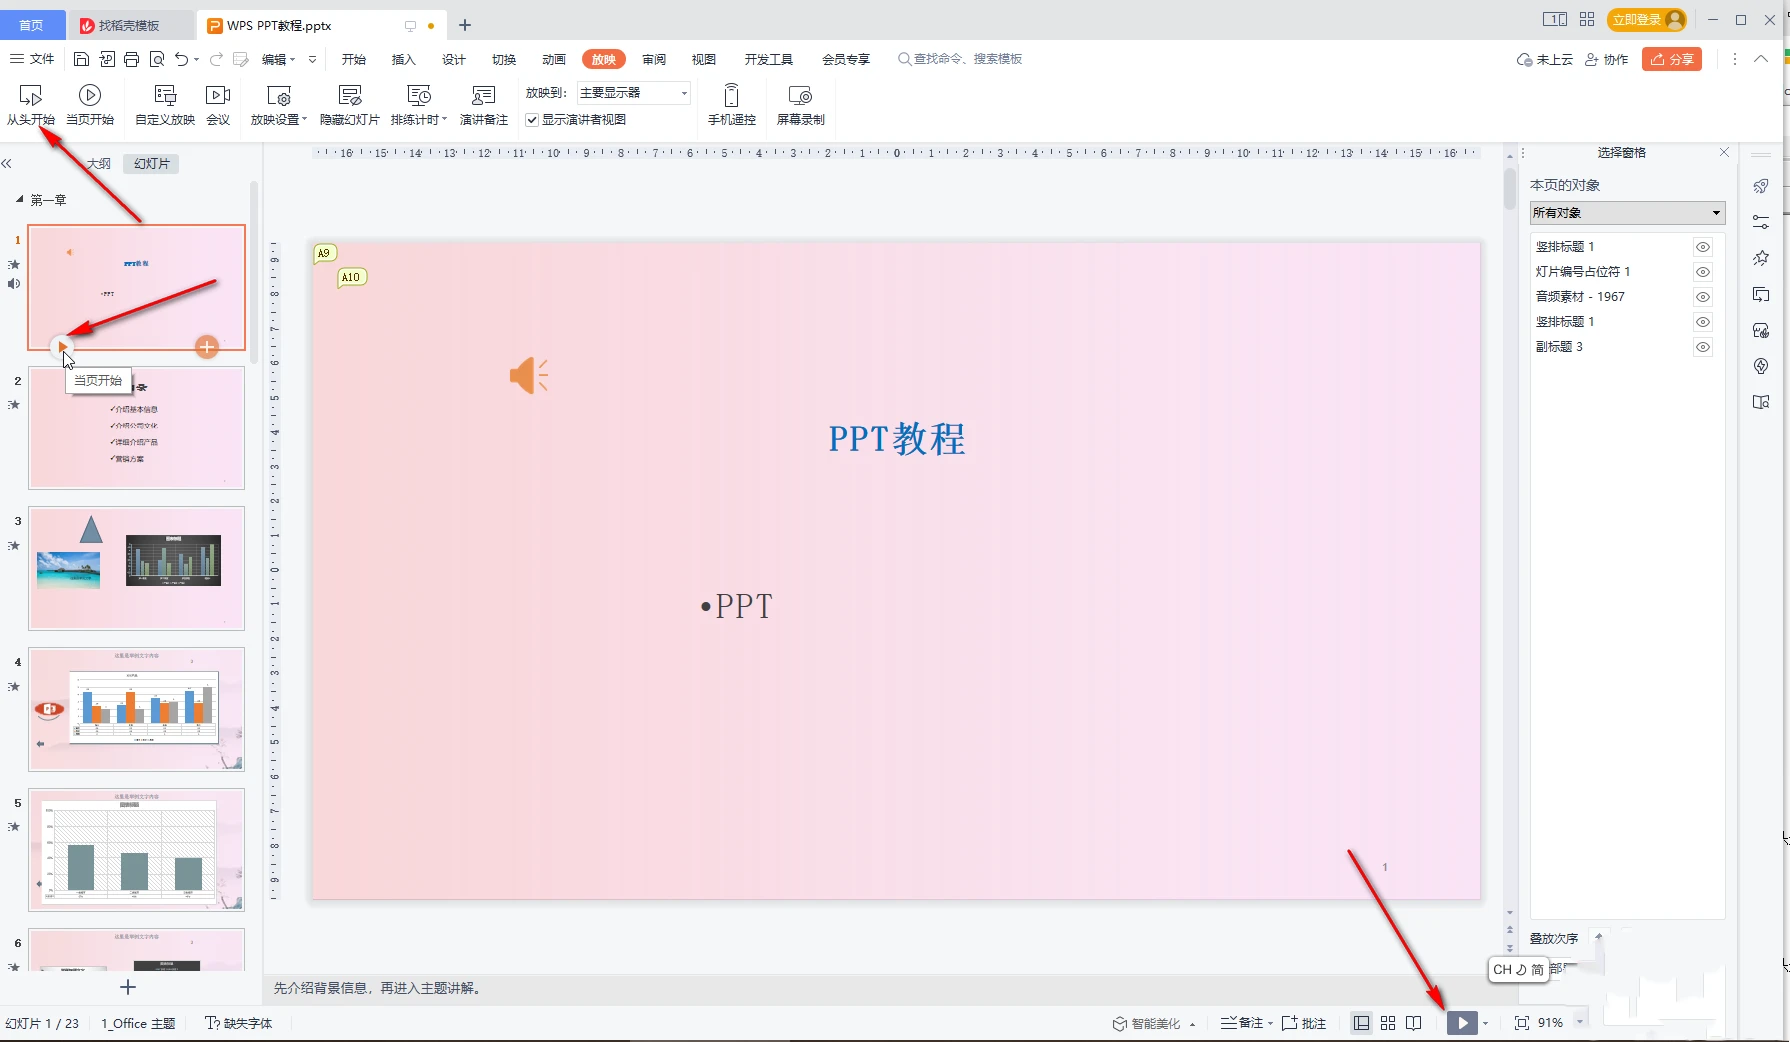Click the smart beautify (智能美化) icon

coord(1120,1023)
